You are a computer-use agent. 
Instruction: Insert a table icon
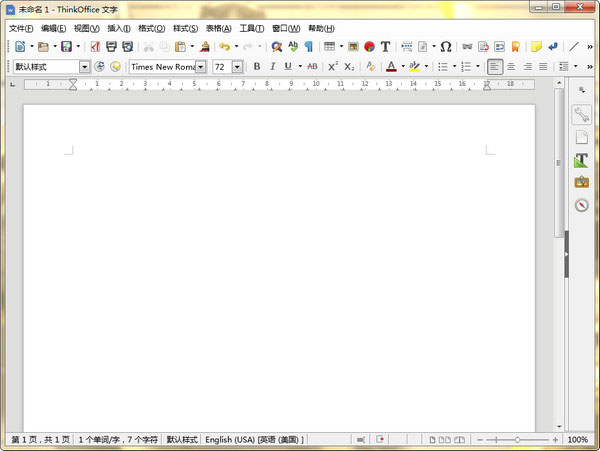coord(329,47)
